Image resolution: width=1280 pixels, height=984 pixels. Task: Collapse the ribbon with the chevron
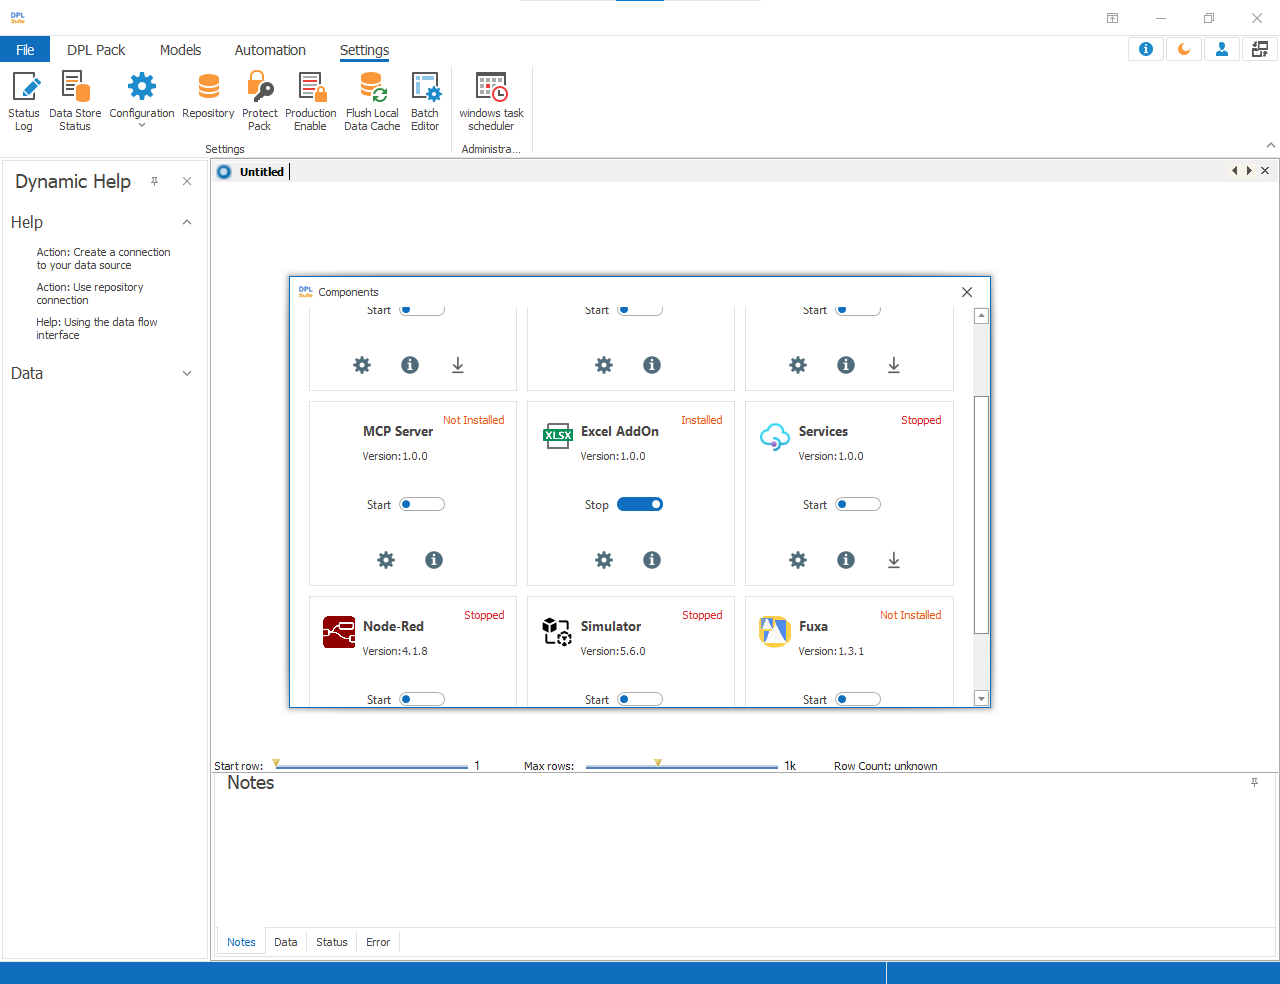click(x=1271, y=146)
